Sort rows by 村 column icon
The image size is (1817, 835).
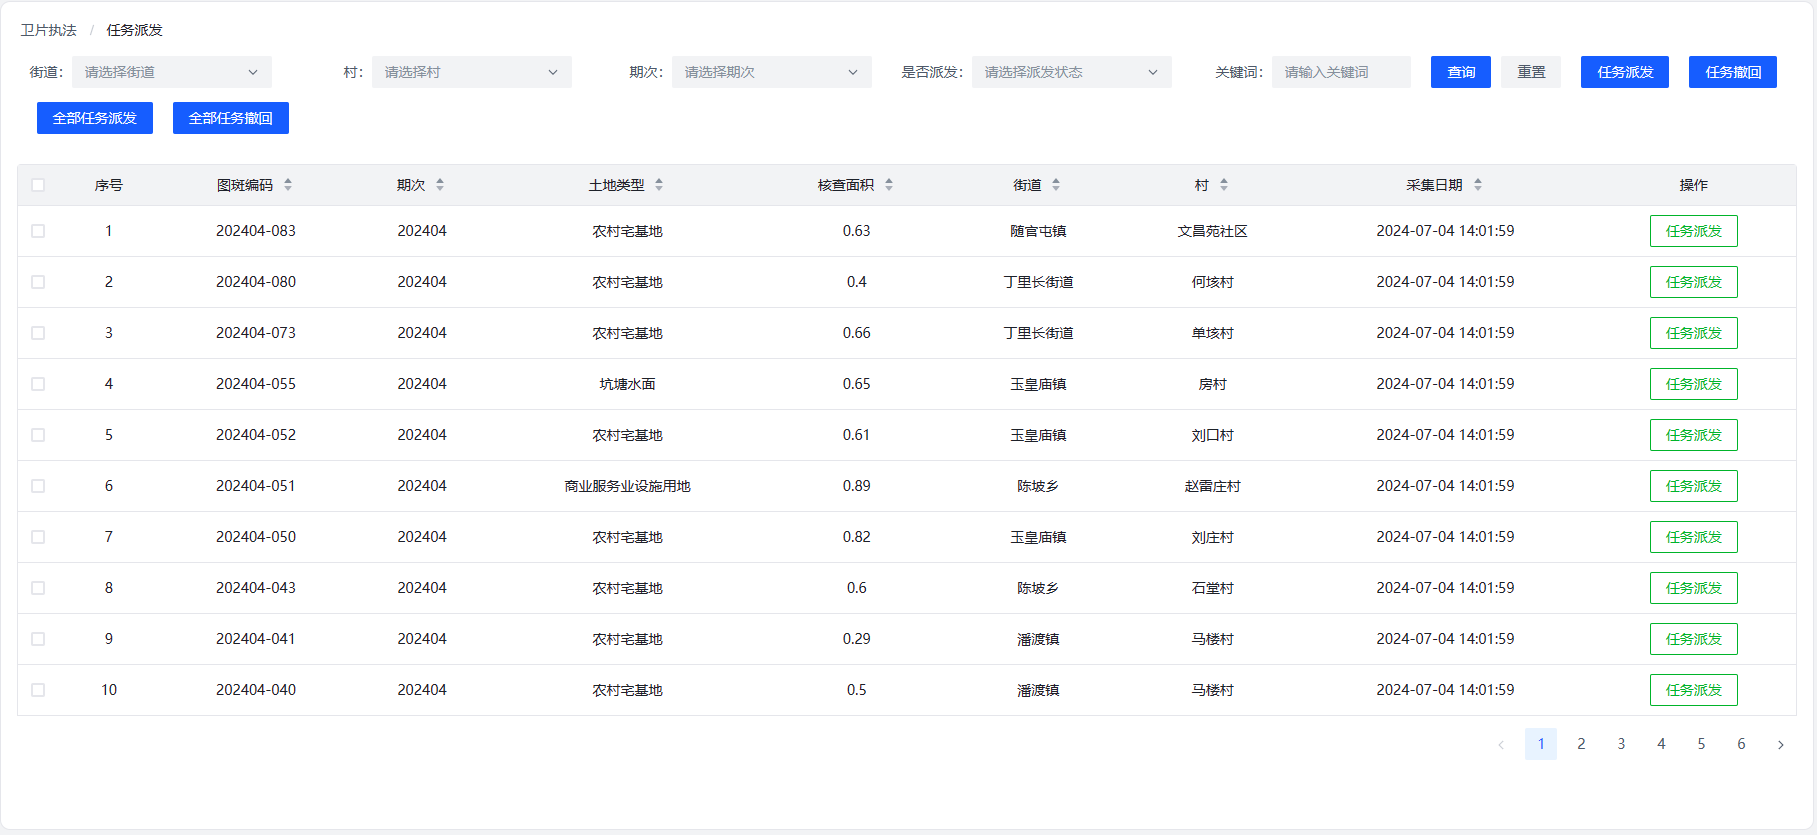click(1224, 185)
